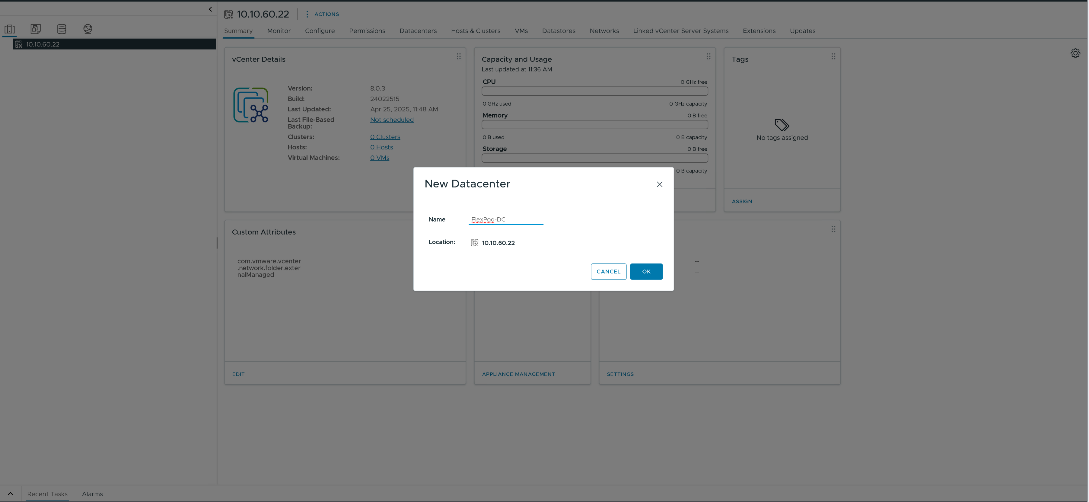The width and height of the screenshot is (1089, 502).
Task: Click drag handle on vCenter Details card
Action: pyautogui.click(x=458, y=57)
